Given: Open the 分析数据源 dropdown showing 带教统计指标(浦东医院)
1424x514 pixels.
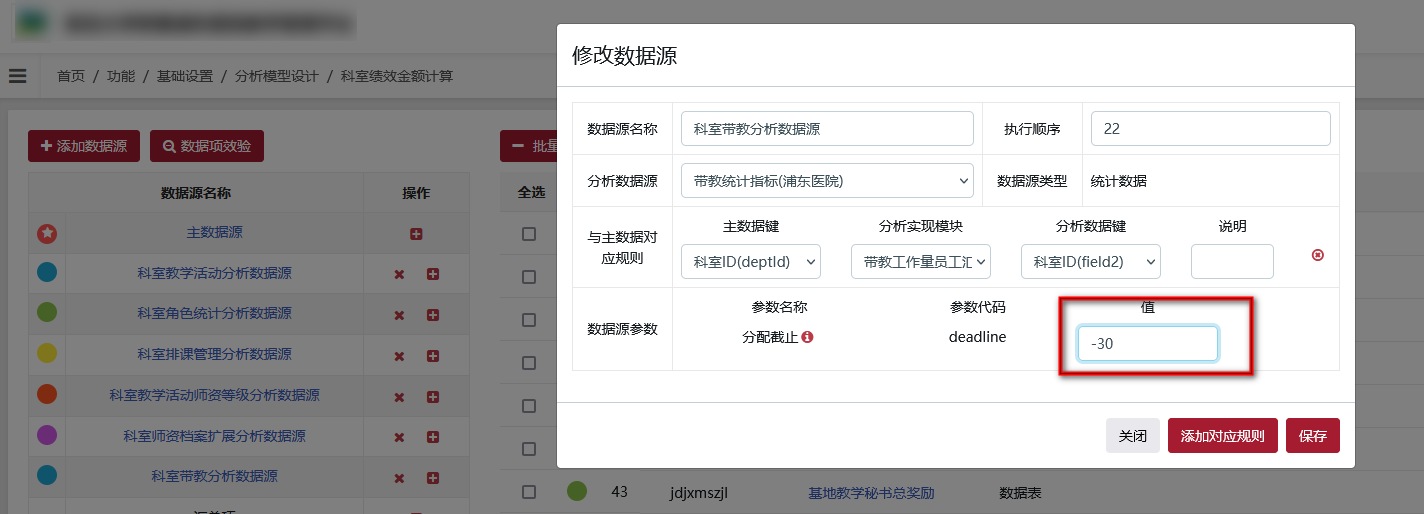Looking at the screenshot, I should tap(827, 181).
